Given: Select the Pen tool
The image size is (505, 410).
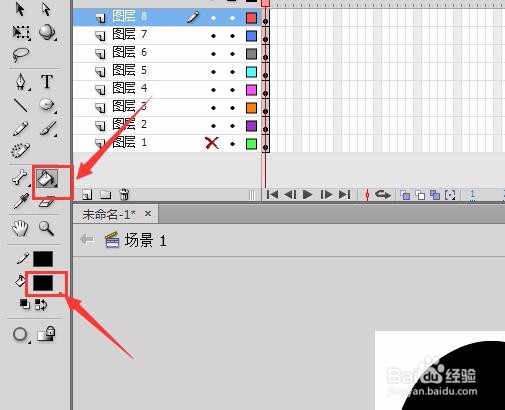Looking at the screenshot, I should click(21, 82).
